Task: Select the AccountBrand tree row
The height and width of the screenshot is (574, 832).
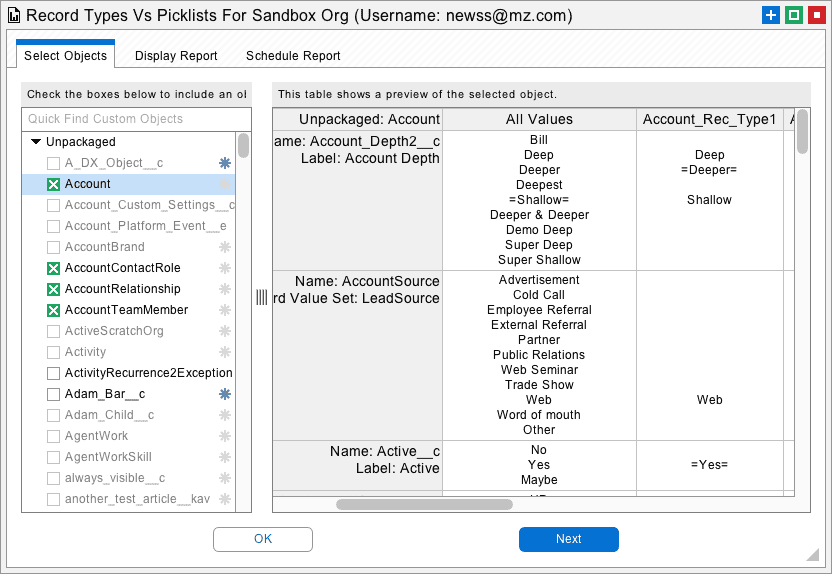Action: 128,247
